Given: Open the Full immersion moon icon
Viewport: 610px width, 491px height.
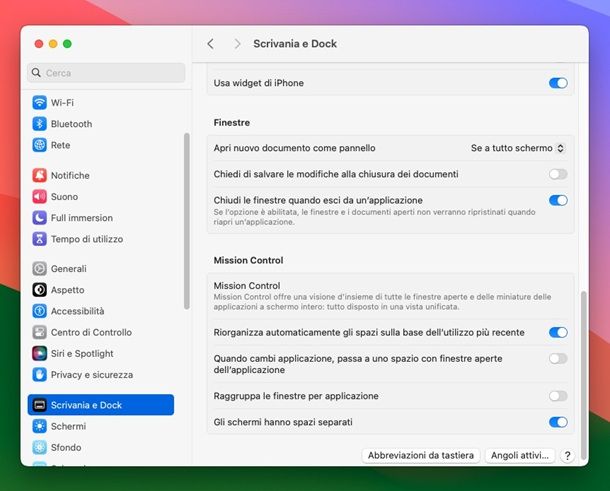Looking at the screenshot, I should tap(39, 218).
